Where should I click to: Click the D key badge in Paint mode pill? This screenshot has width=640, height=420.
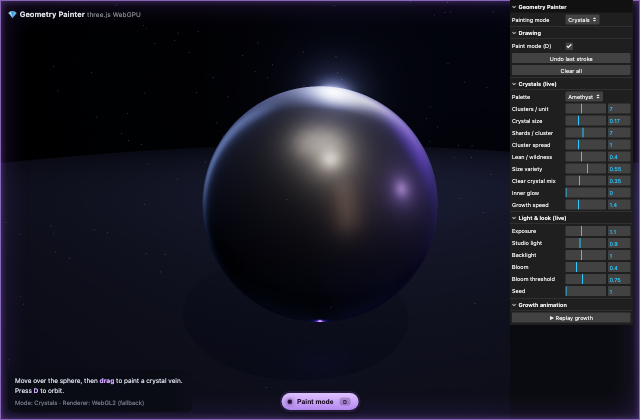345,402
